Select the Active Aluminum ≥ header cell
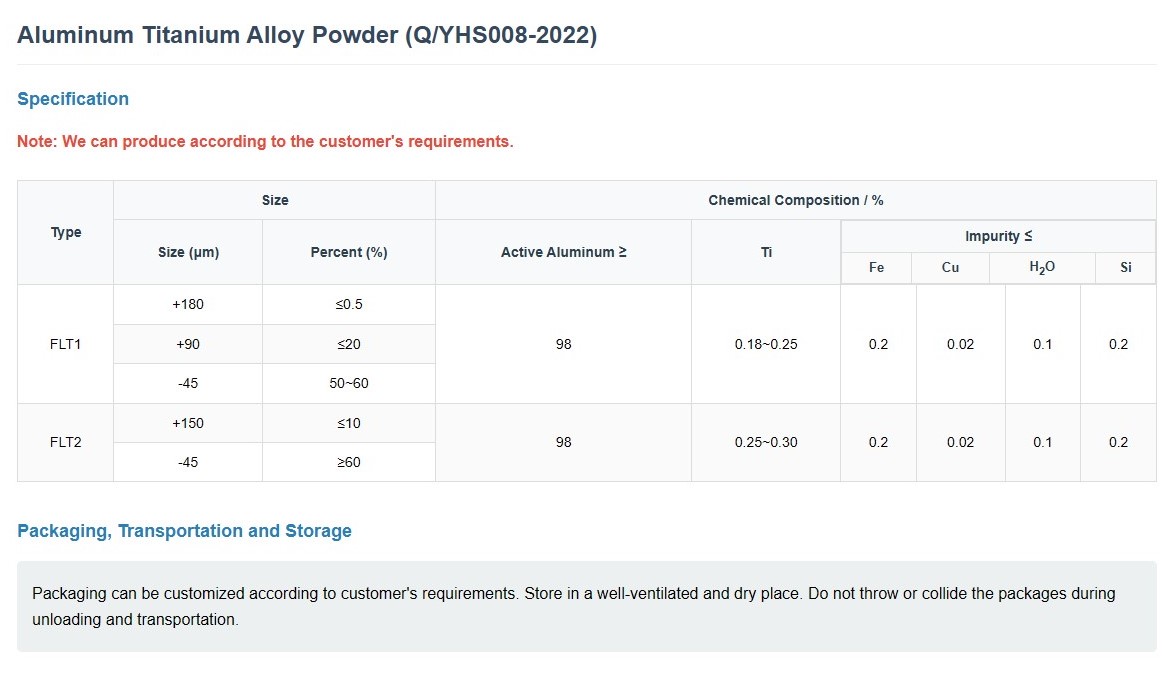 click(x=563, y=252)
